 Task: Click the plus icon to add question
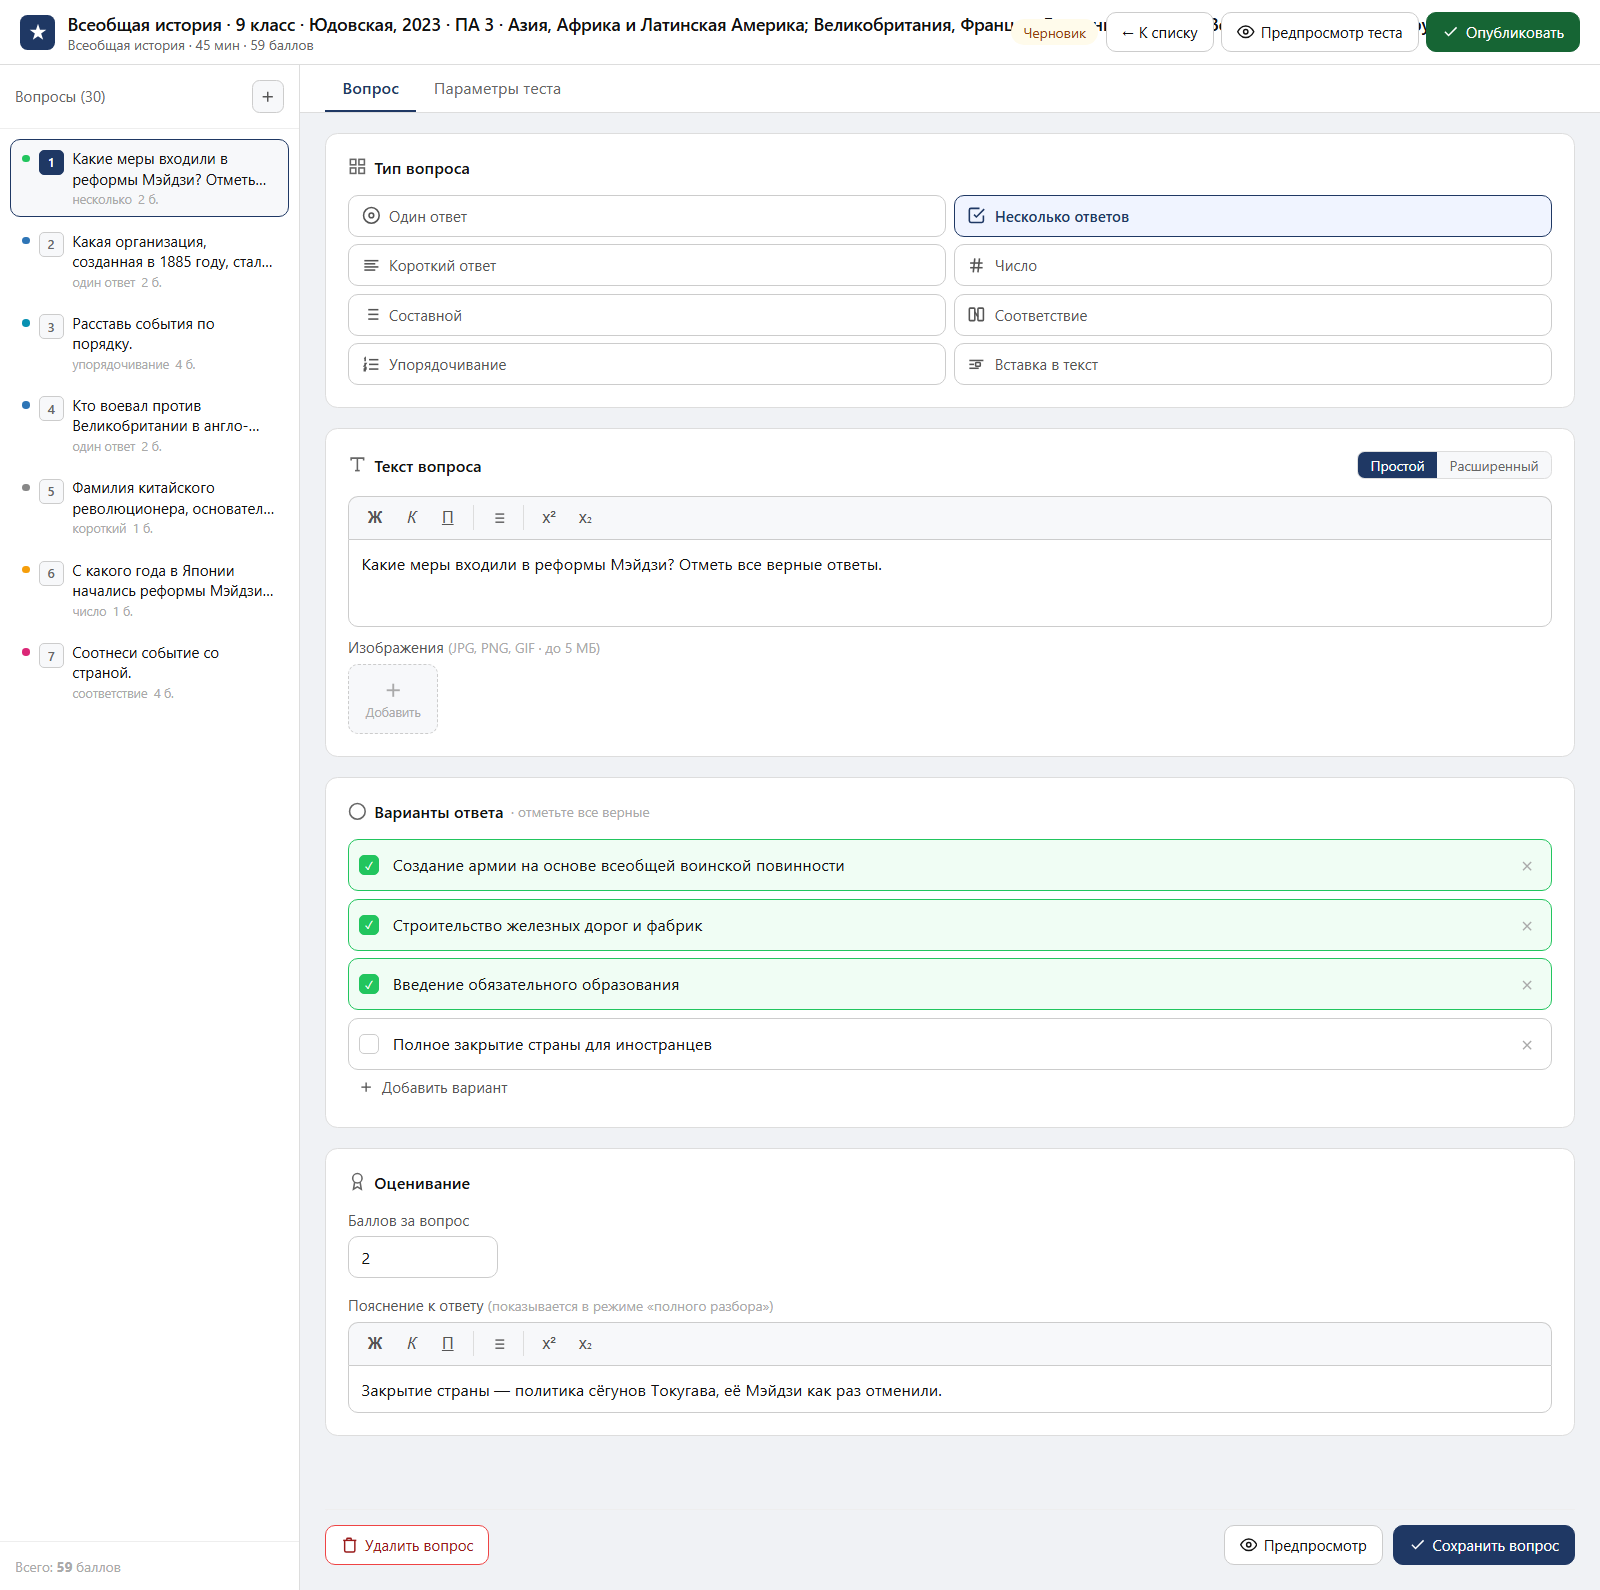(267, 97)
